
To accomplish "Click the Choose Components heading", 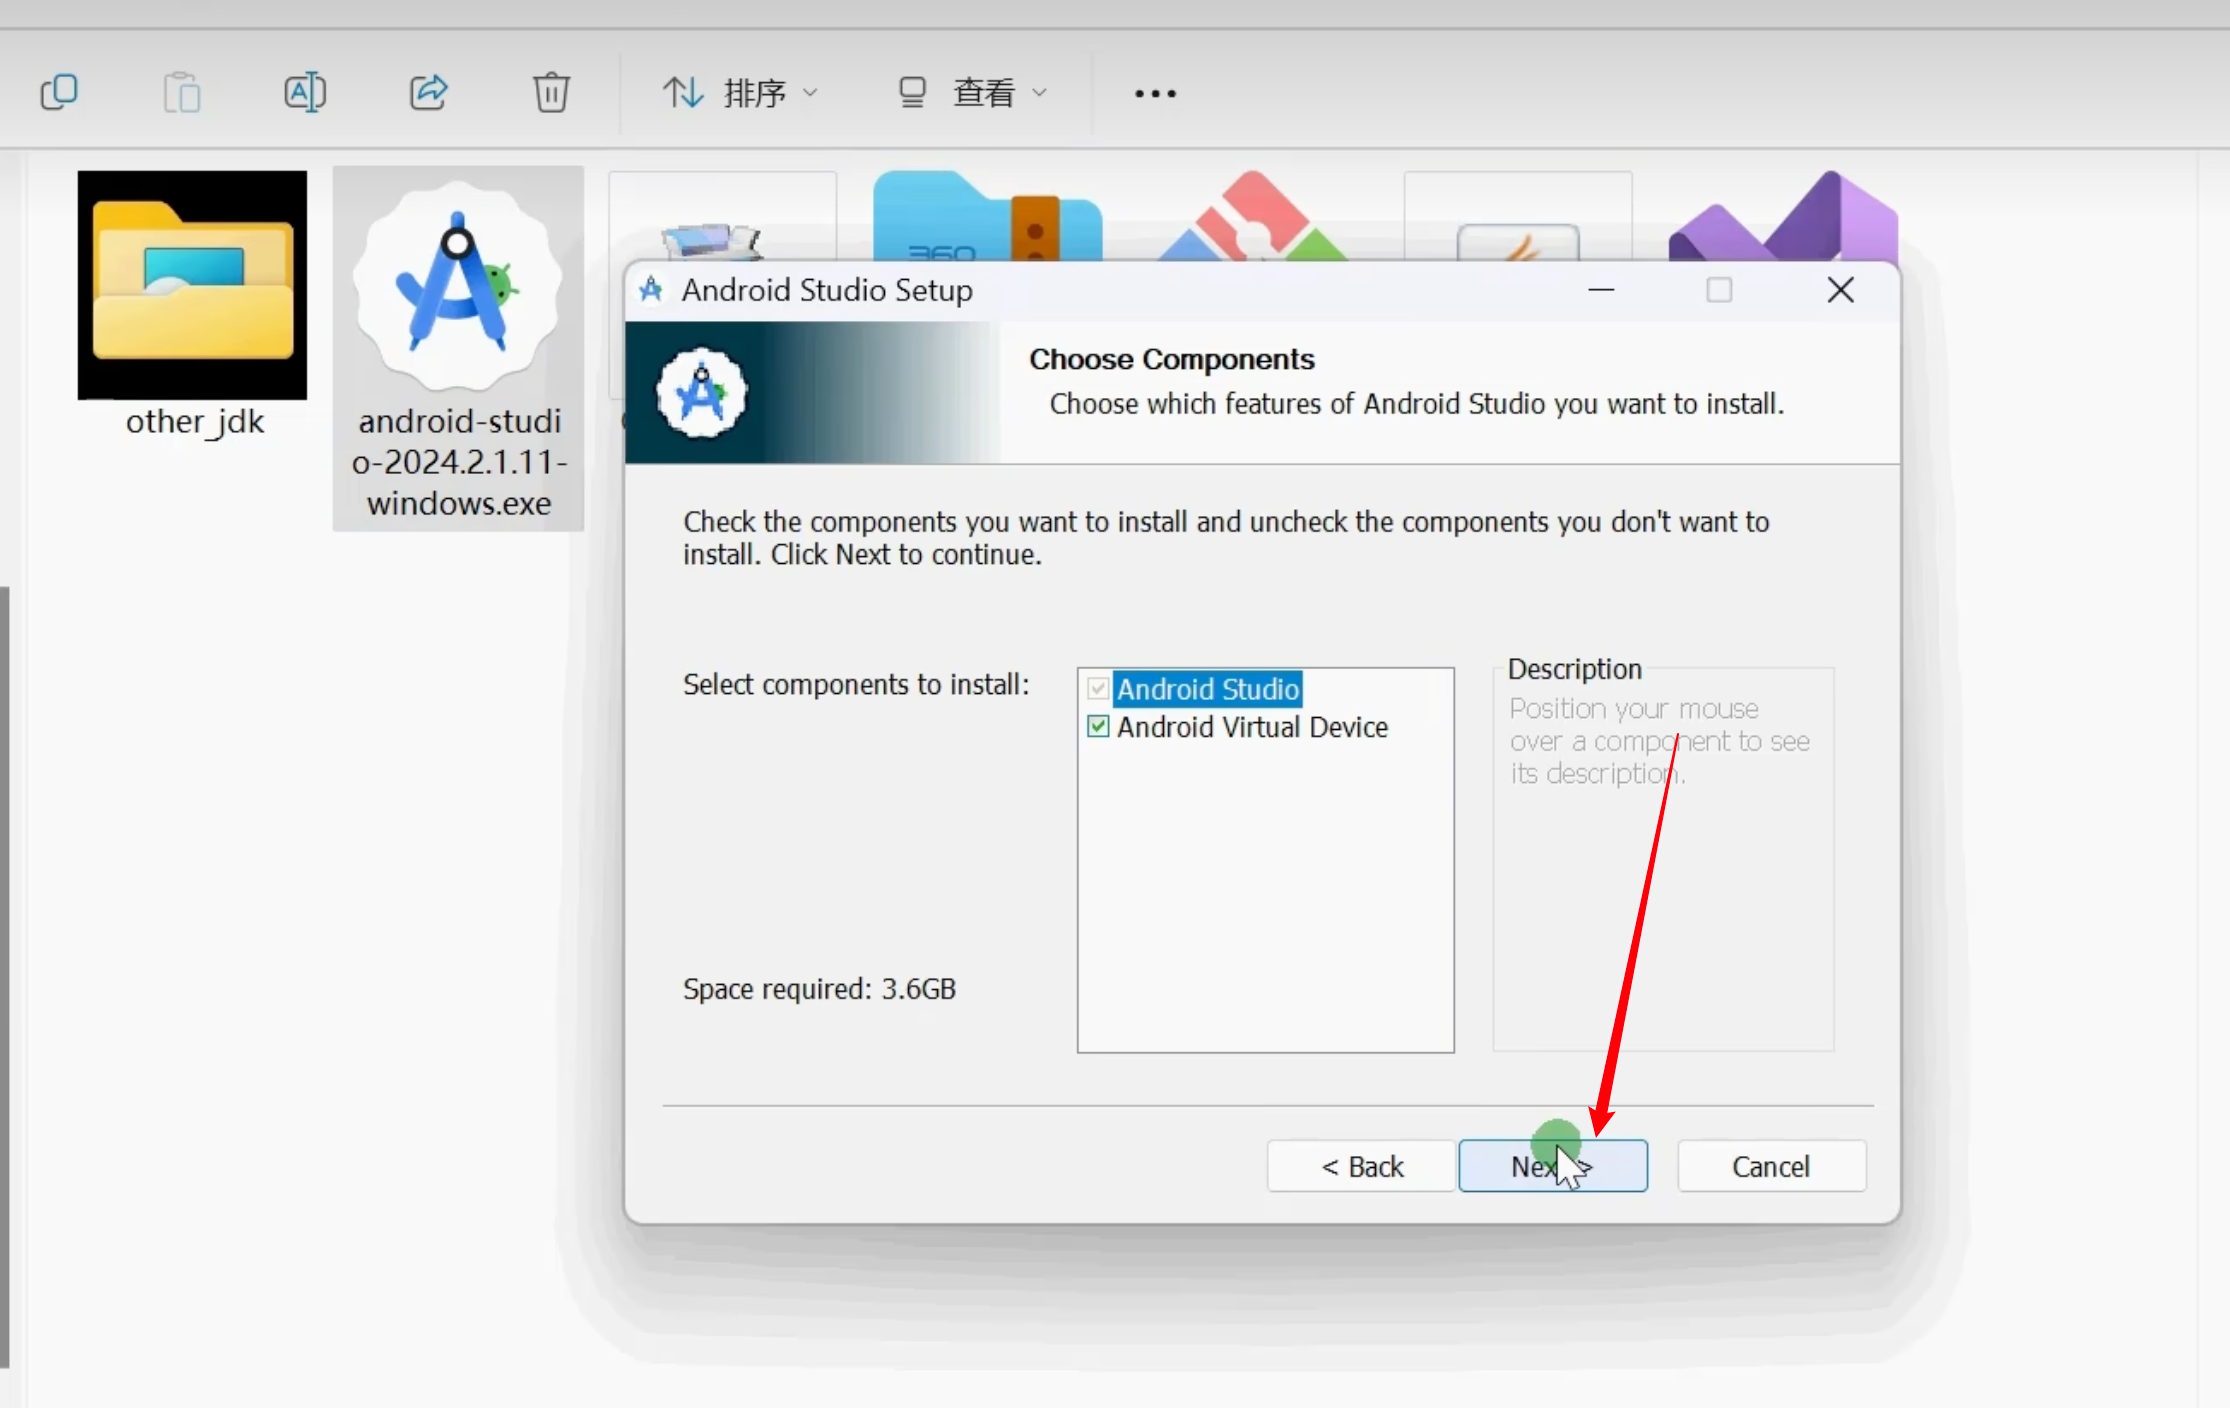I will 1171,359.
